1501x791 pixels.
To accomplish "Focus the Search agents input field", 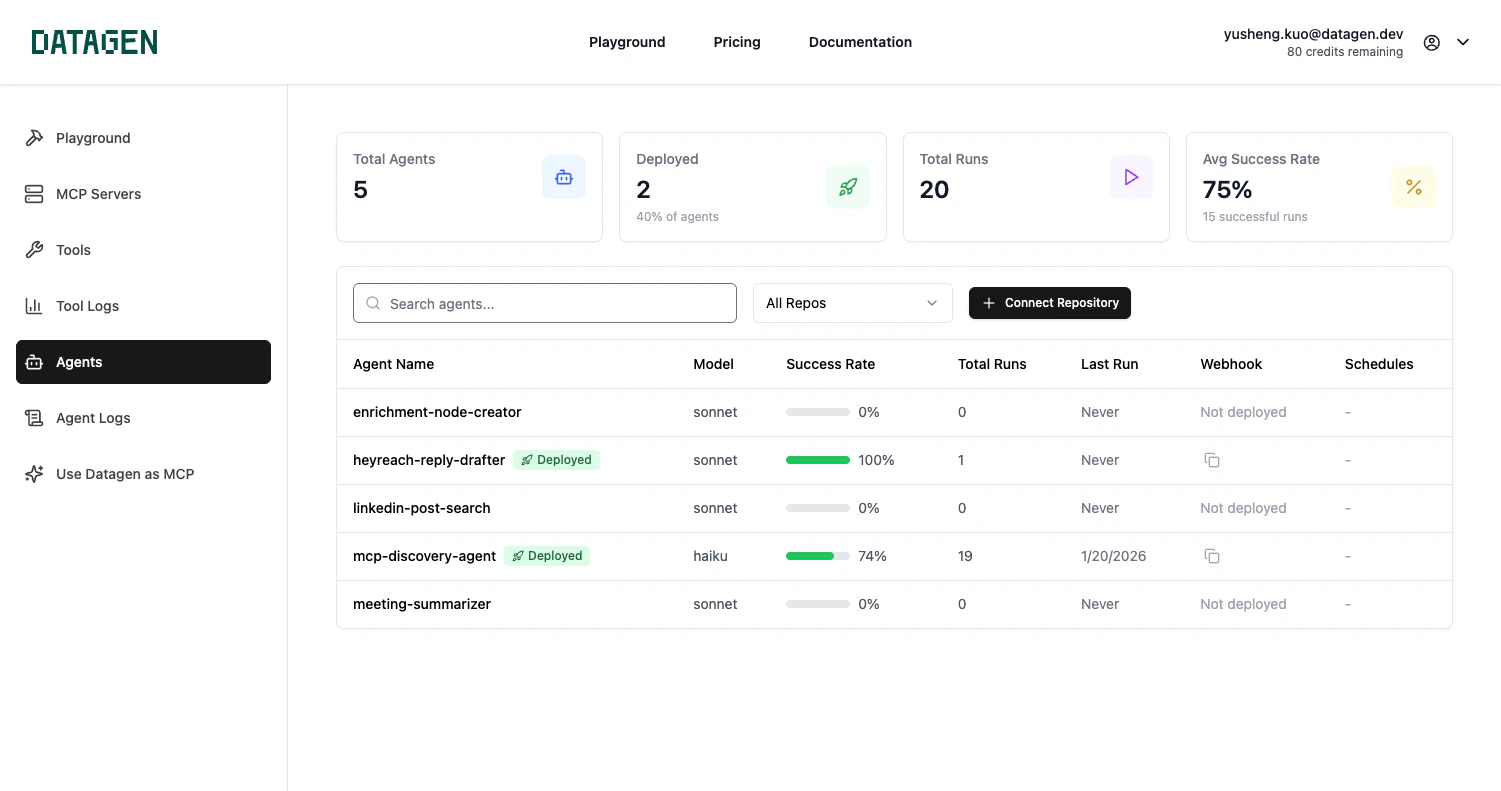I will [x=545, y=303].
